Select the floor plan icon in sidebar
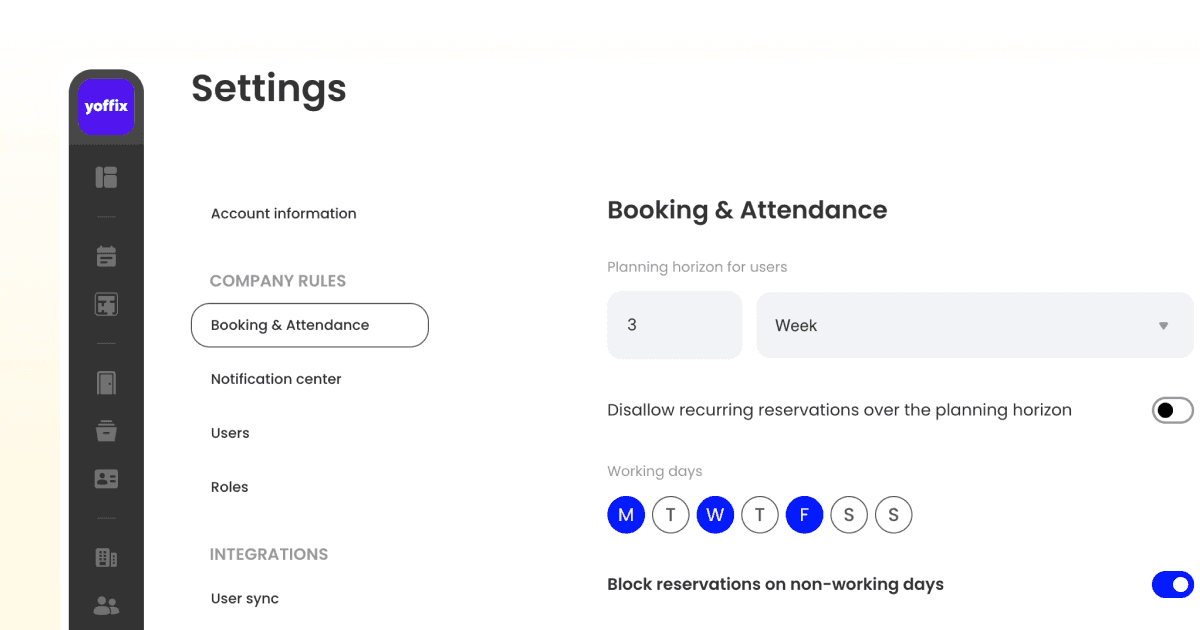This screenshot has height=630, width=1200. 105,303
